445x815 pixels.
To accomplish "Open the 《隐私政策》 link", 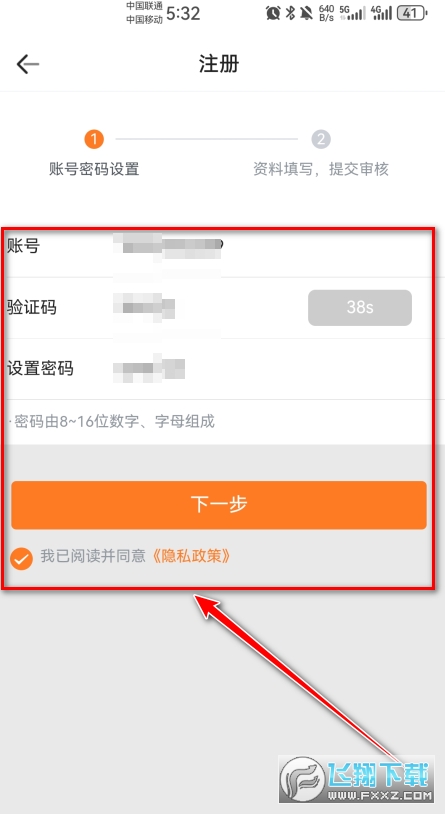I will click(191, 557).
